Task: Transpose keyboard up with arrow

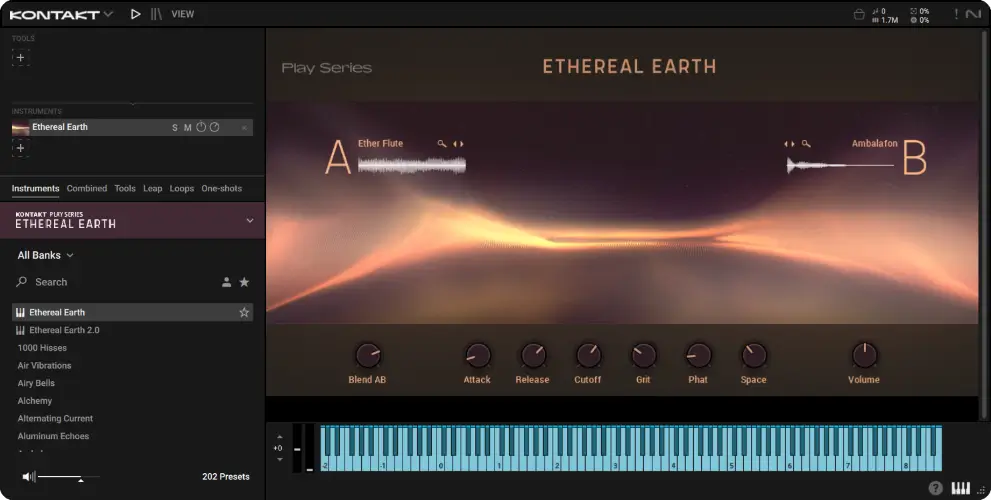Action: (x=279, y=437)
